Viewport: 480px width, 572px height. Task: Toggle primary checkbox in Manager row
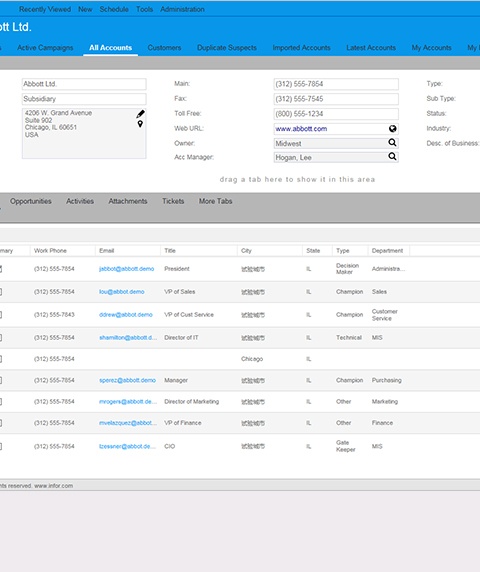click(x=0, y=380)
